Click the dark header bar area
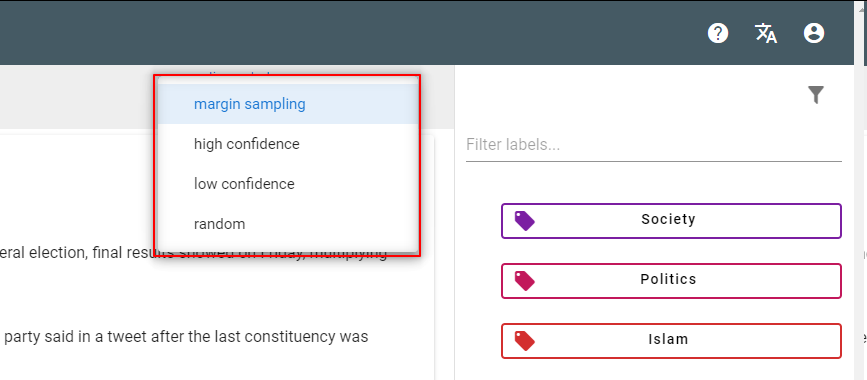 point(354,33)
